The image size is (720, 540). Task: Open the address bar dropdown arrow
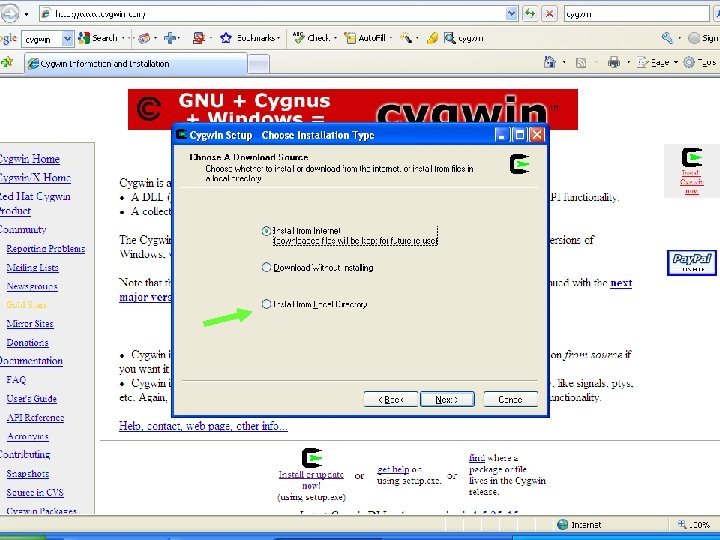pos(512,14)
